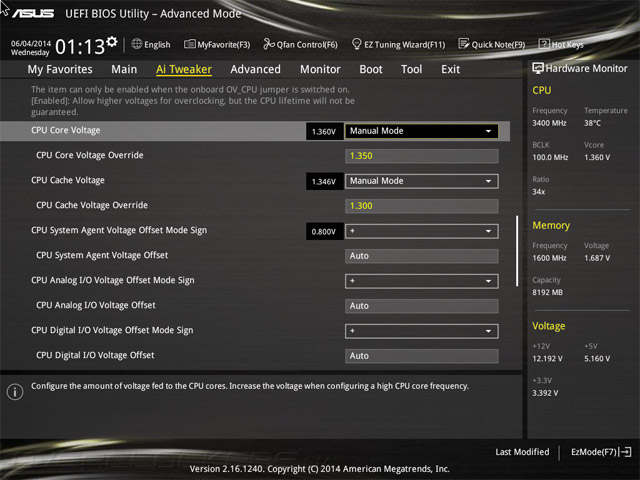
Task: Click MyFavorite(F3) label
Action: tap(224, 44)
